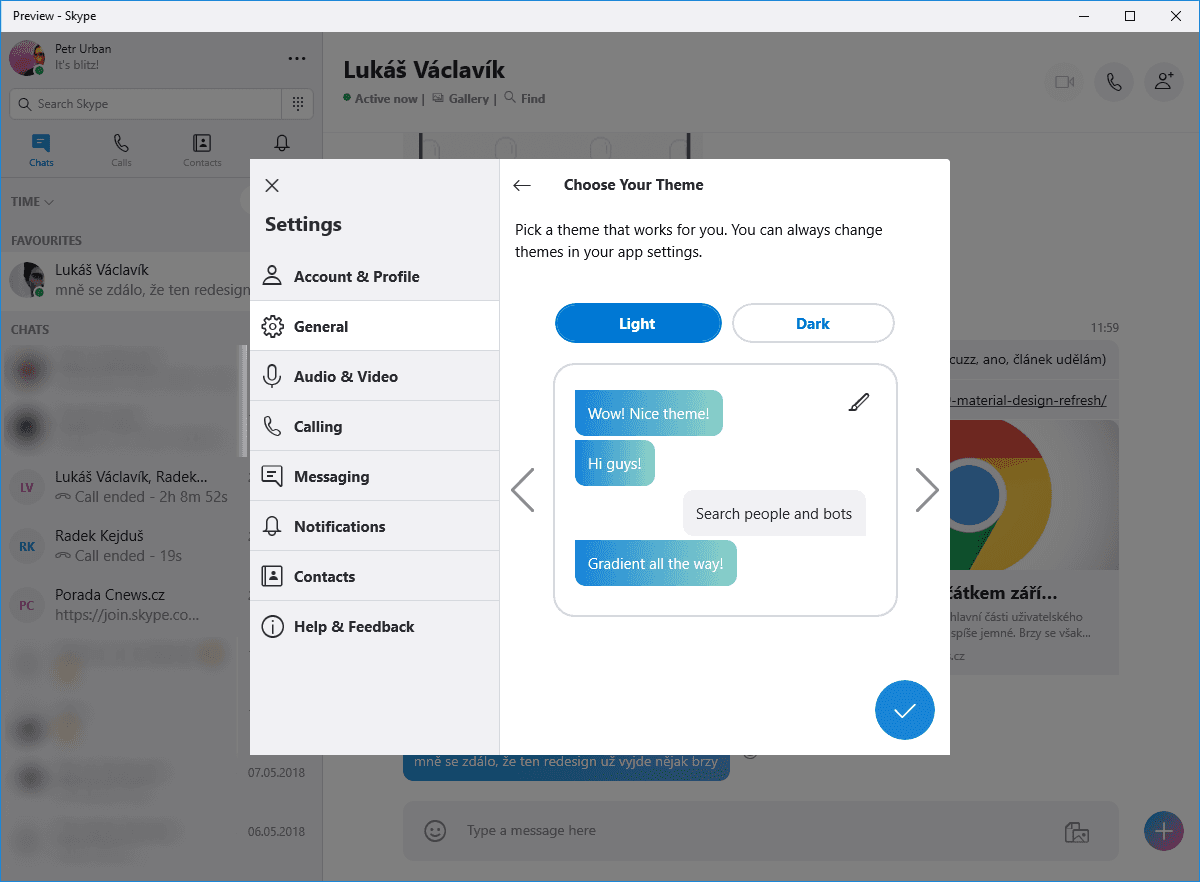Open the emoji picker smiley icon

434,830
